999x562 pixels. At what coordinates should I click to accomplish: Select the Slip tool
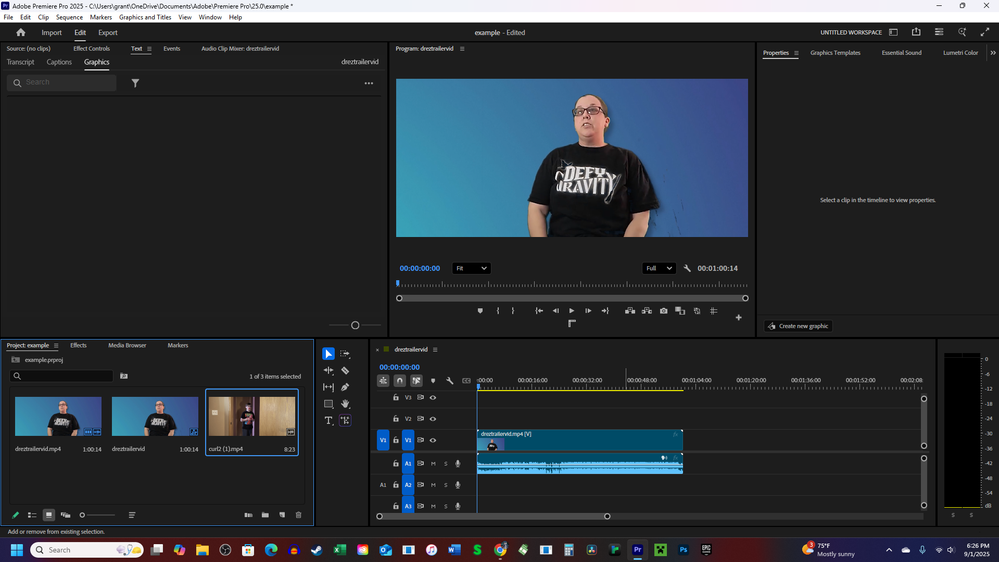point(328,387)
